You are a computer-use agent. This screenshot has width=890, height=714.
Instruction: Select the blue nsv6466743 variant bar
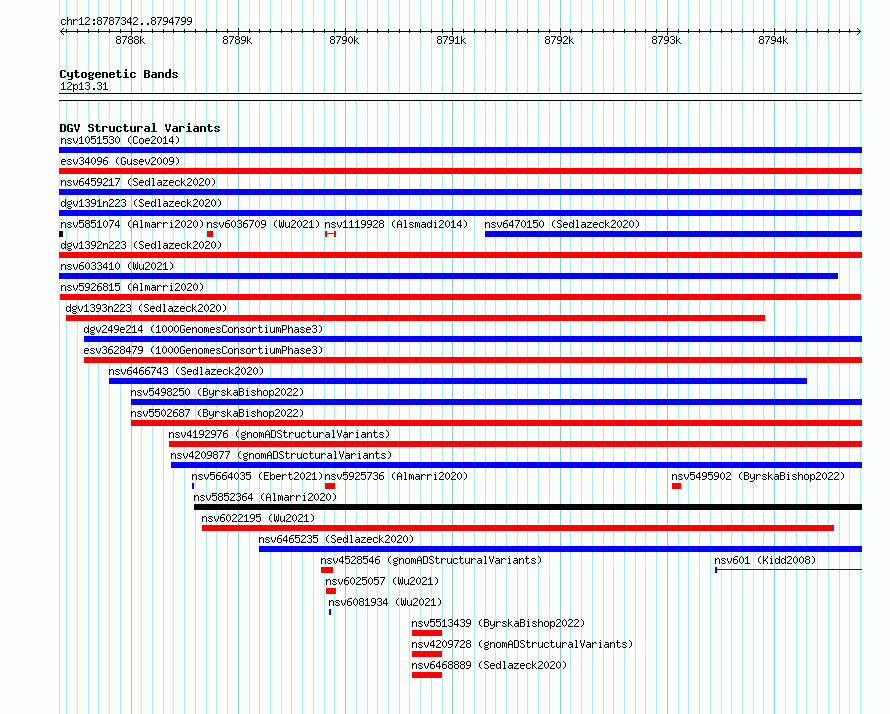(x=458, y=381)
